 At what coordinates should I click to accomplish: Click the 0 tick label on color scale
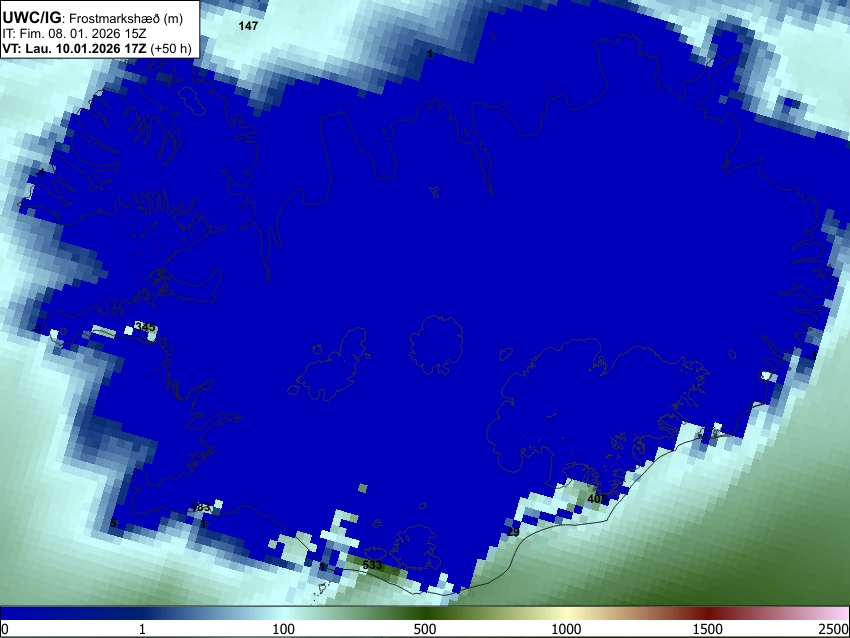coord(5,629)
